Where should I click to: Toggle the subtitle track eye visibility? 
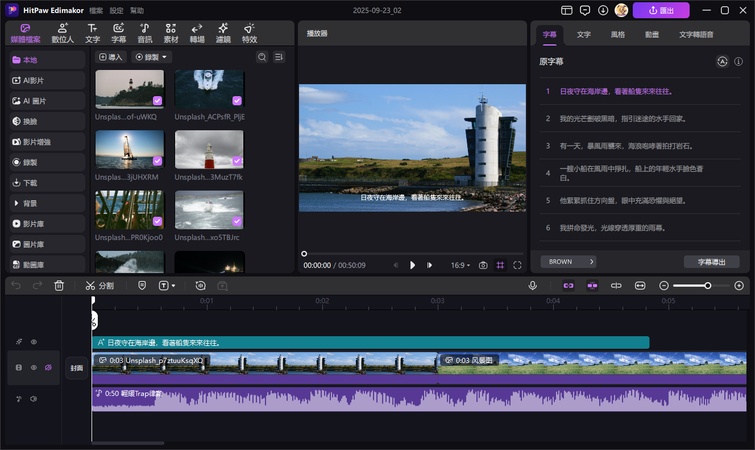click(x=34, y=342)
